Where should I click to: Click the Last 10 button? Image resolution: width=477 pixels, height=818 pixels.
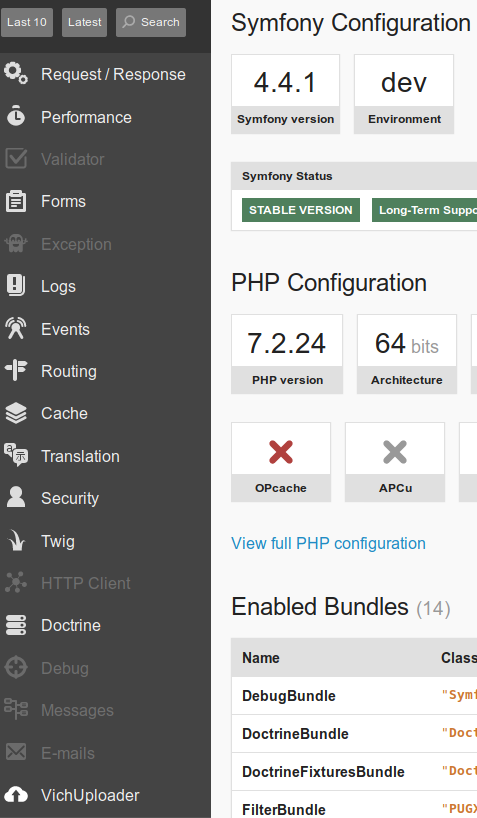click(27, 22)
